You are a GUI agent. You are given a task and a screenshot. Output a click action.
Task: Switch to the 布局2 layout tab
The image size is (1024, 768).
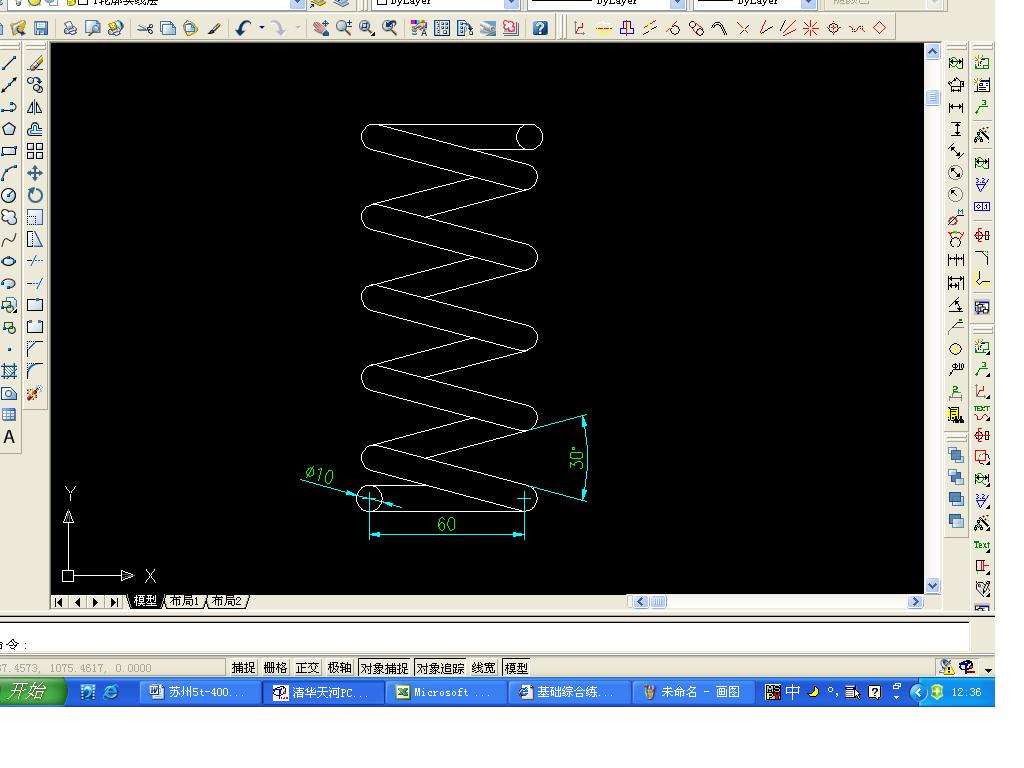coord(226,601)
